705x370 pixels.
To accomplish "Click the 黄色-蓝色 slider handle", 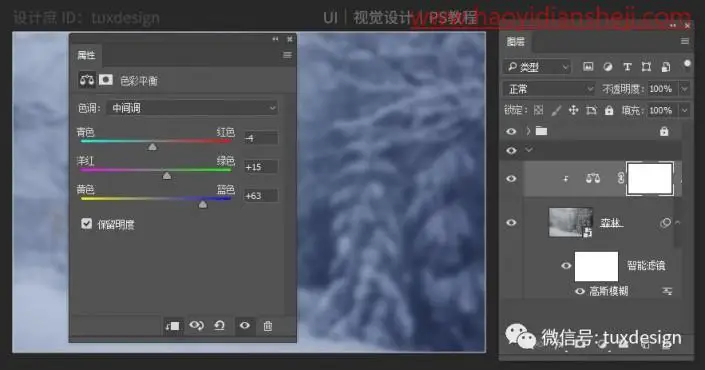I will coord(203,205).
